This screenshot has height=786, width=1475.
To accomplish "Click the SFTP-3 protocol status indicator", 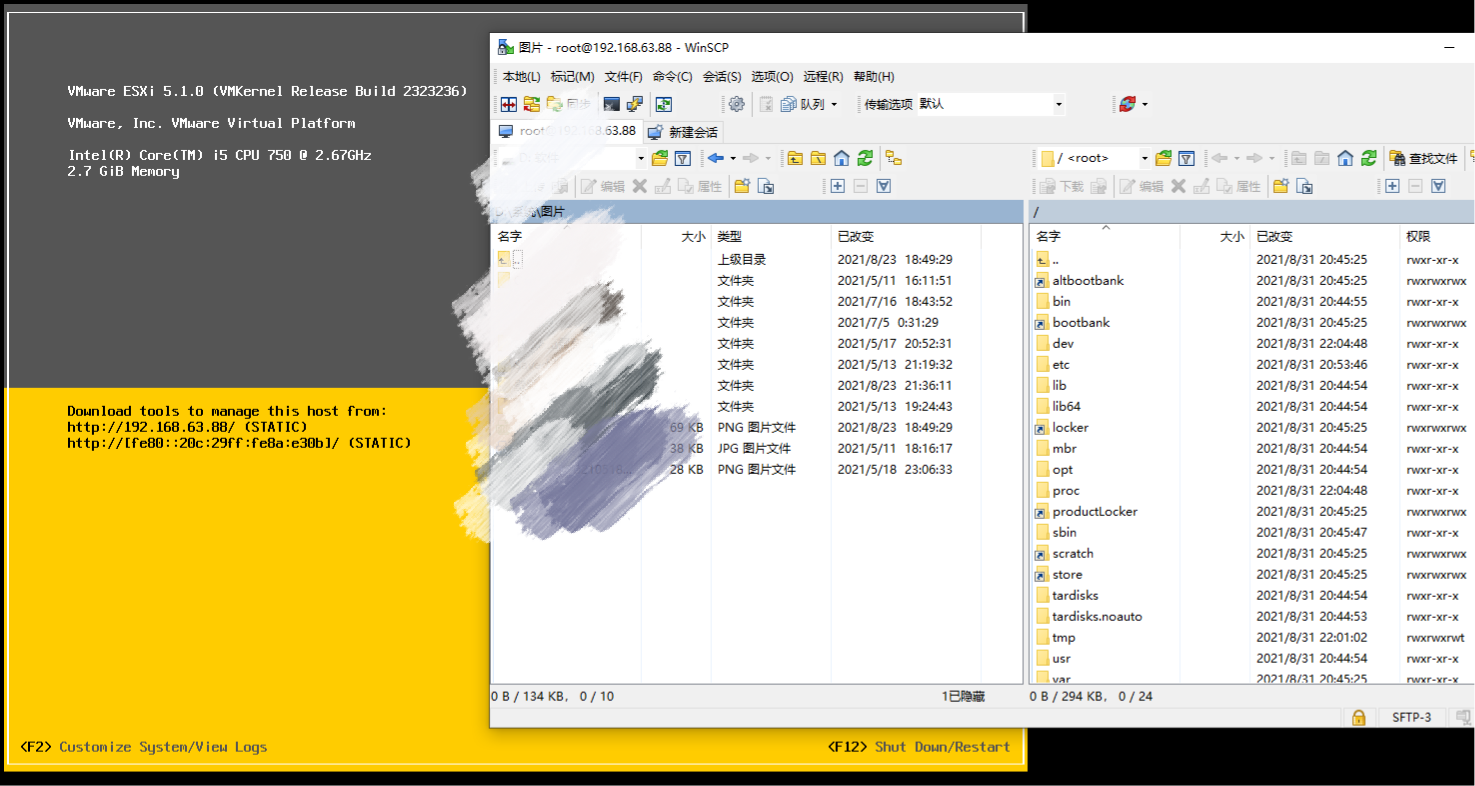I will pos(1411,717).
